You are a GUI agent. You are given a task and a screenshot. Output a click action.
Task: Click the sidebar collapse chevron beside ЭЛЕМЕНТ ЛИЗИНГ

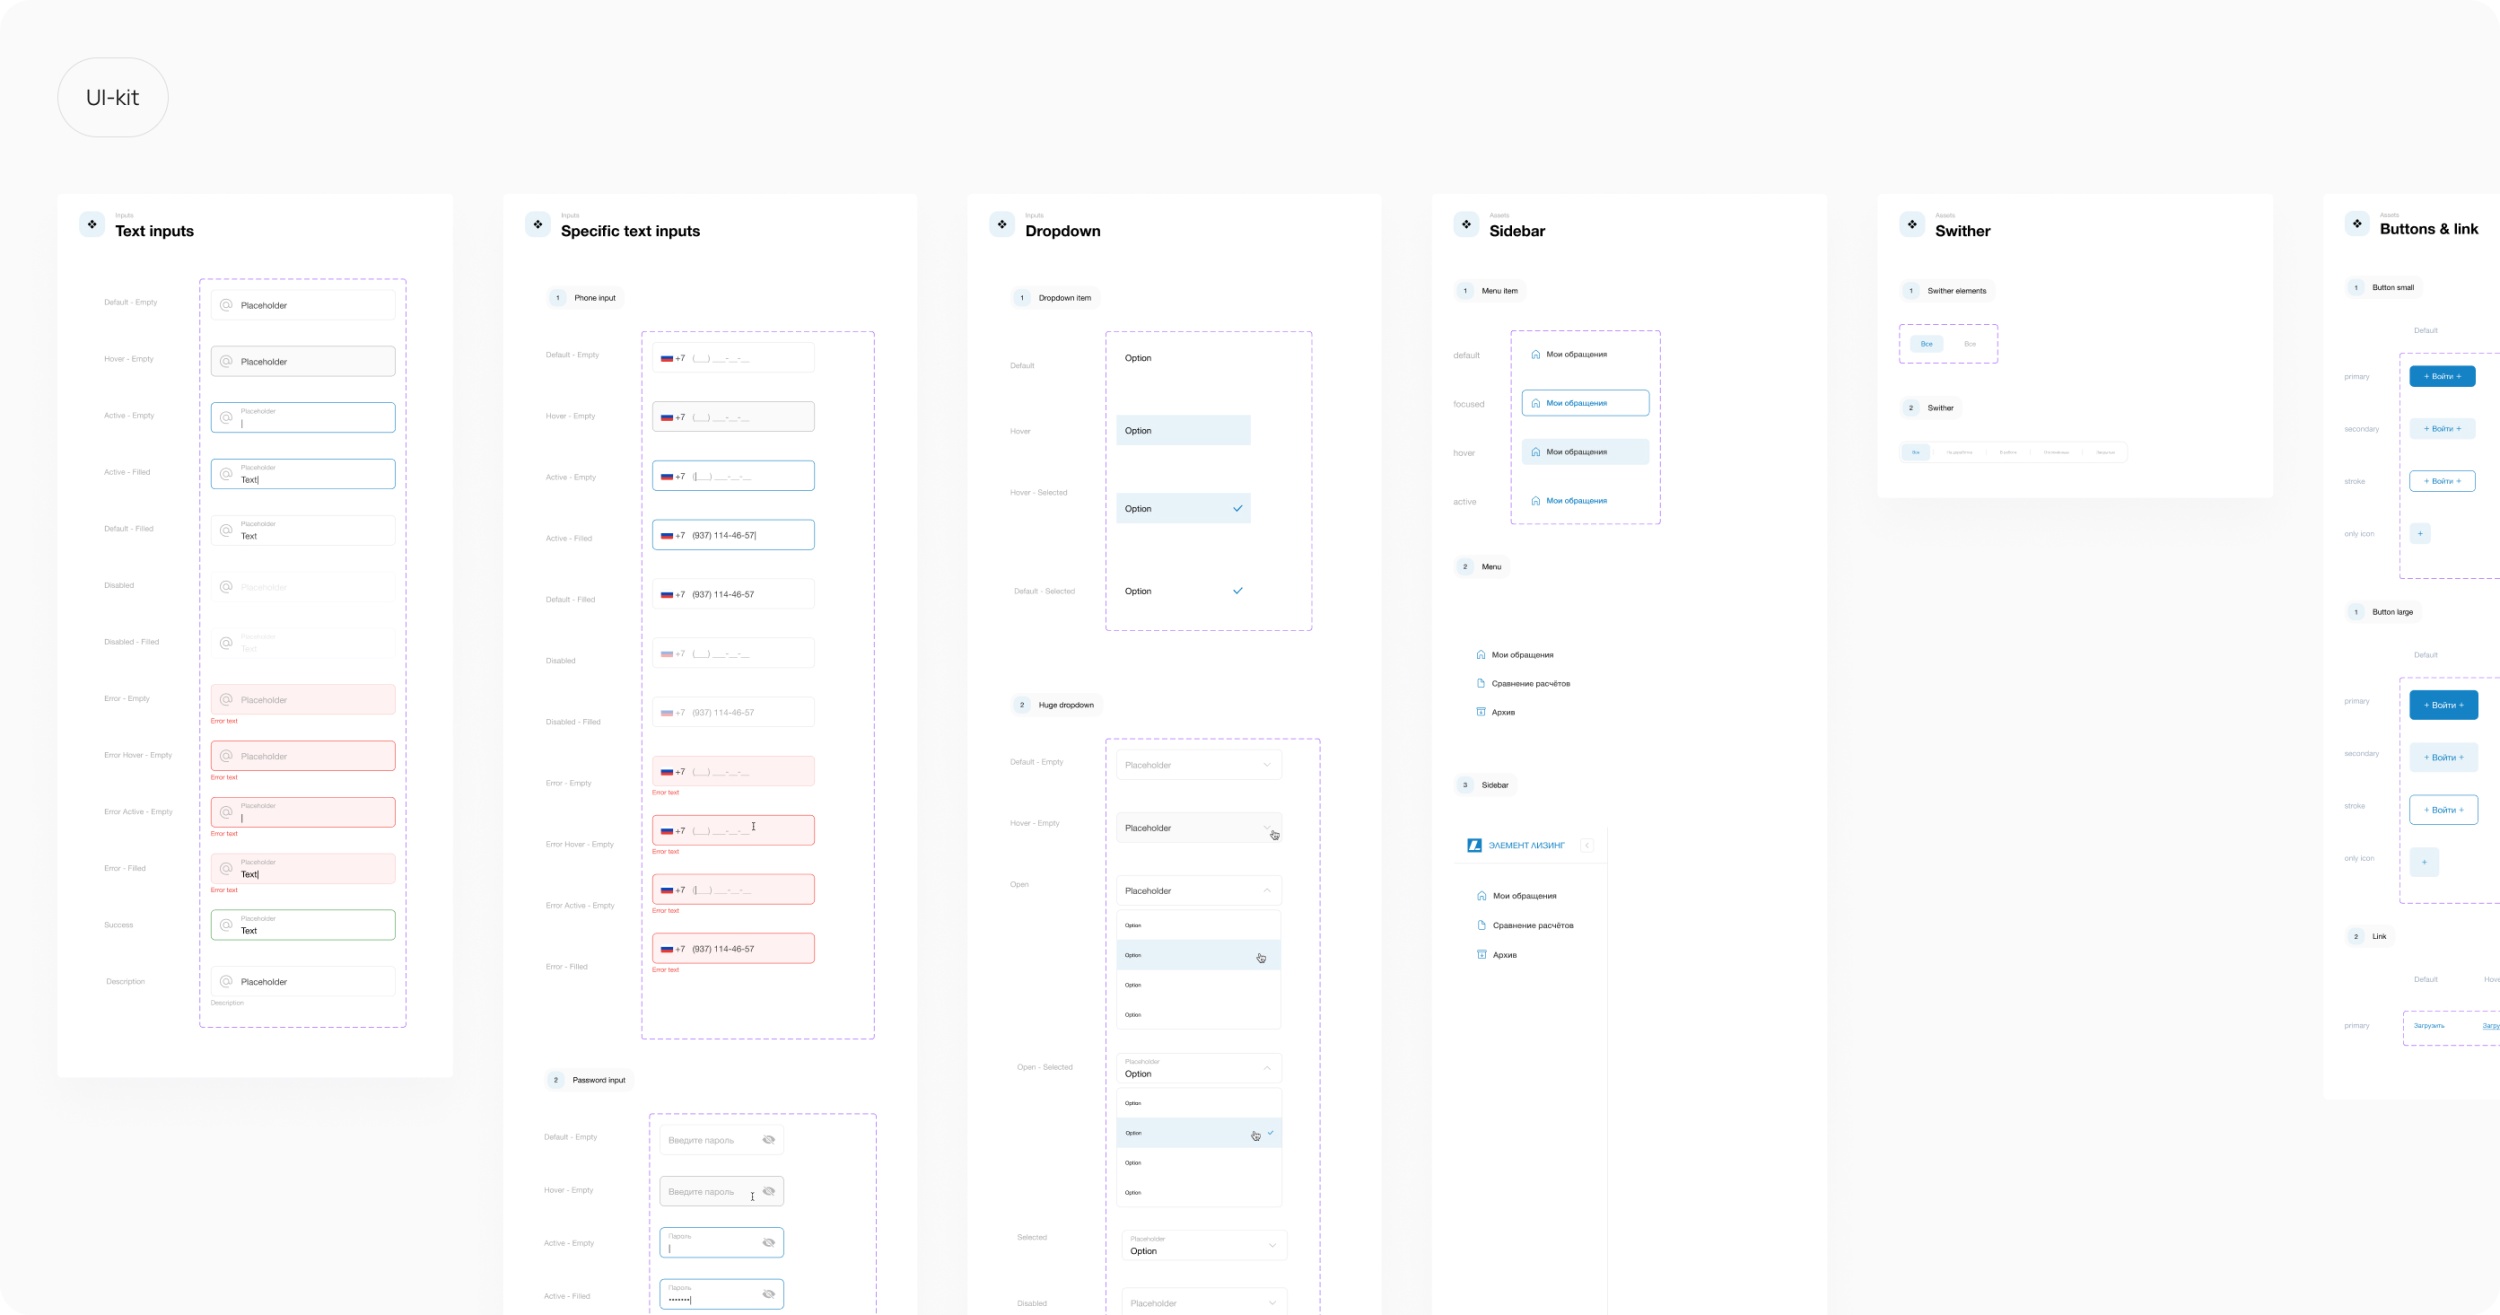click(x=1587, y=845)
